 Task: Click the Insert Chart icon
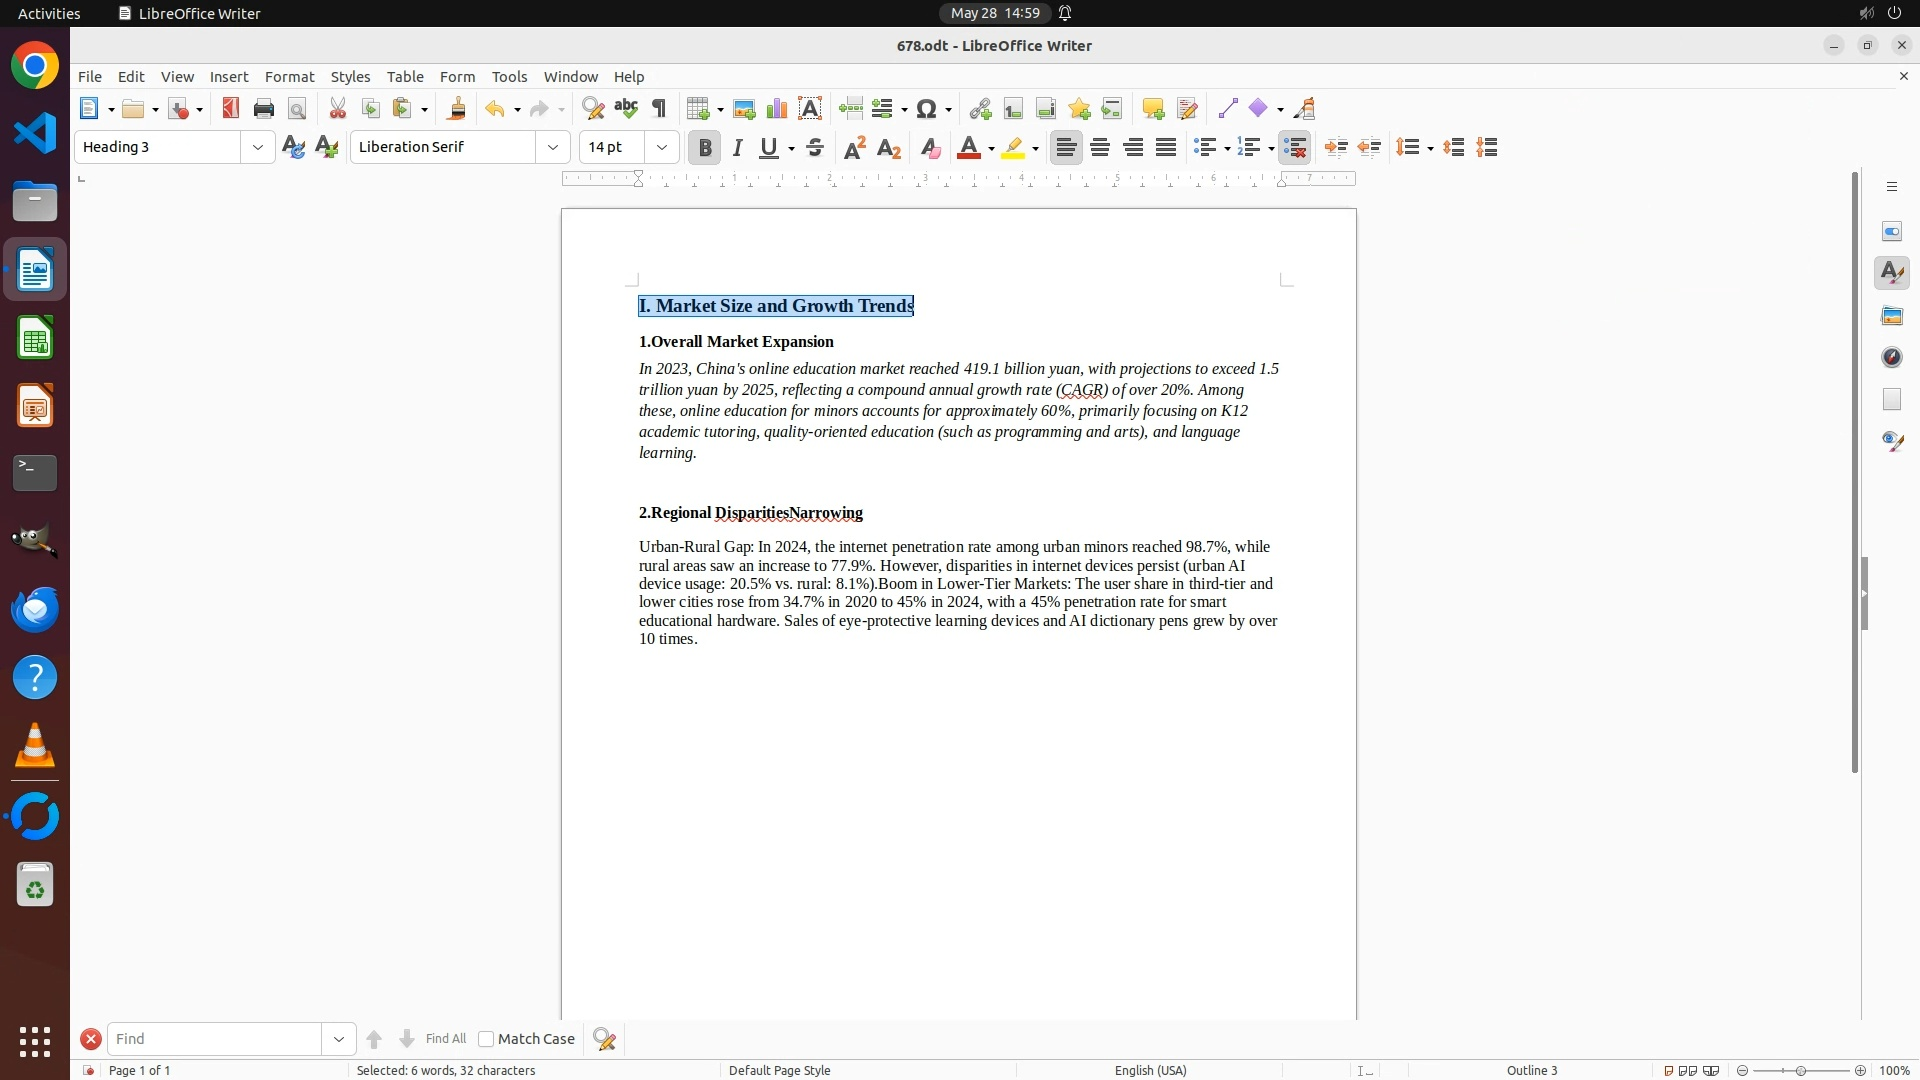click(x=777, y=109)
